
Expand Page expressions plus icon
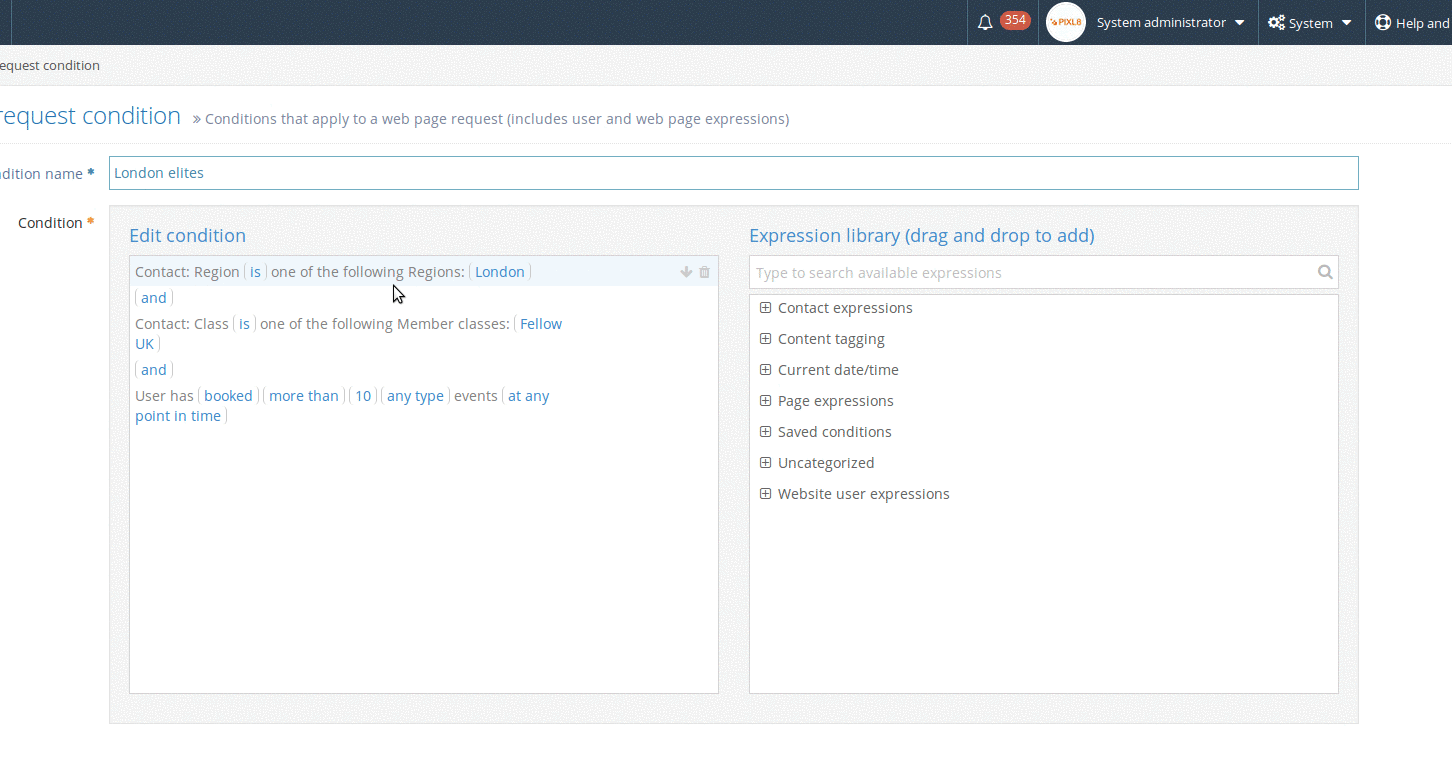765,401
